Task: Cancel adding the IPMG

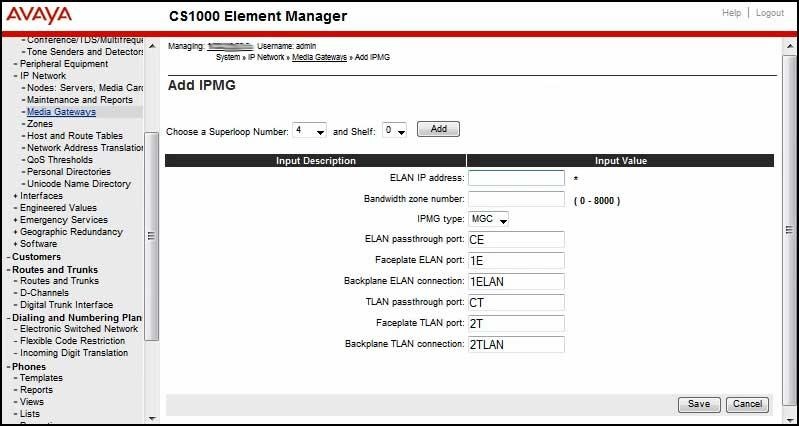Action: tap(747, 404)
